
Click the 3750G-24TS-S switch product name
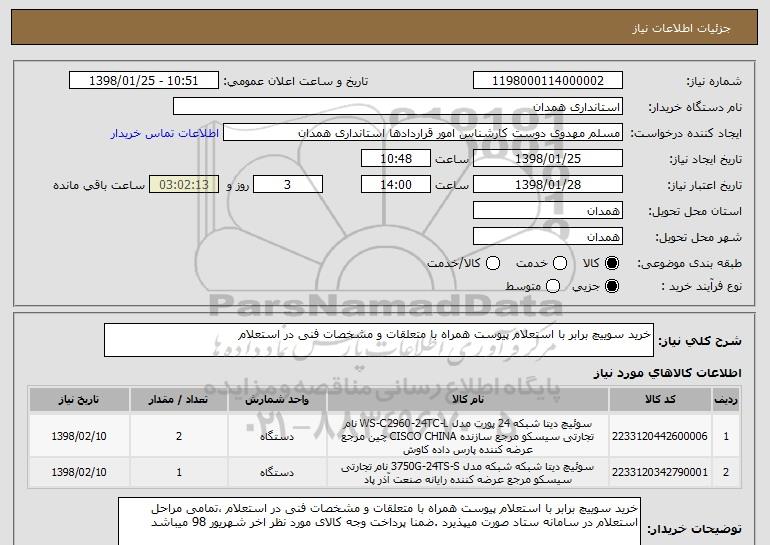(x=468, y=473)
